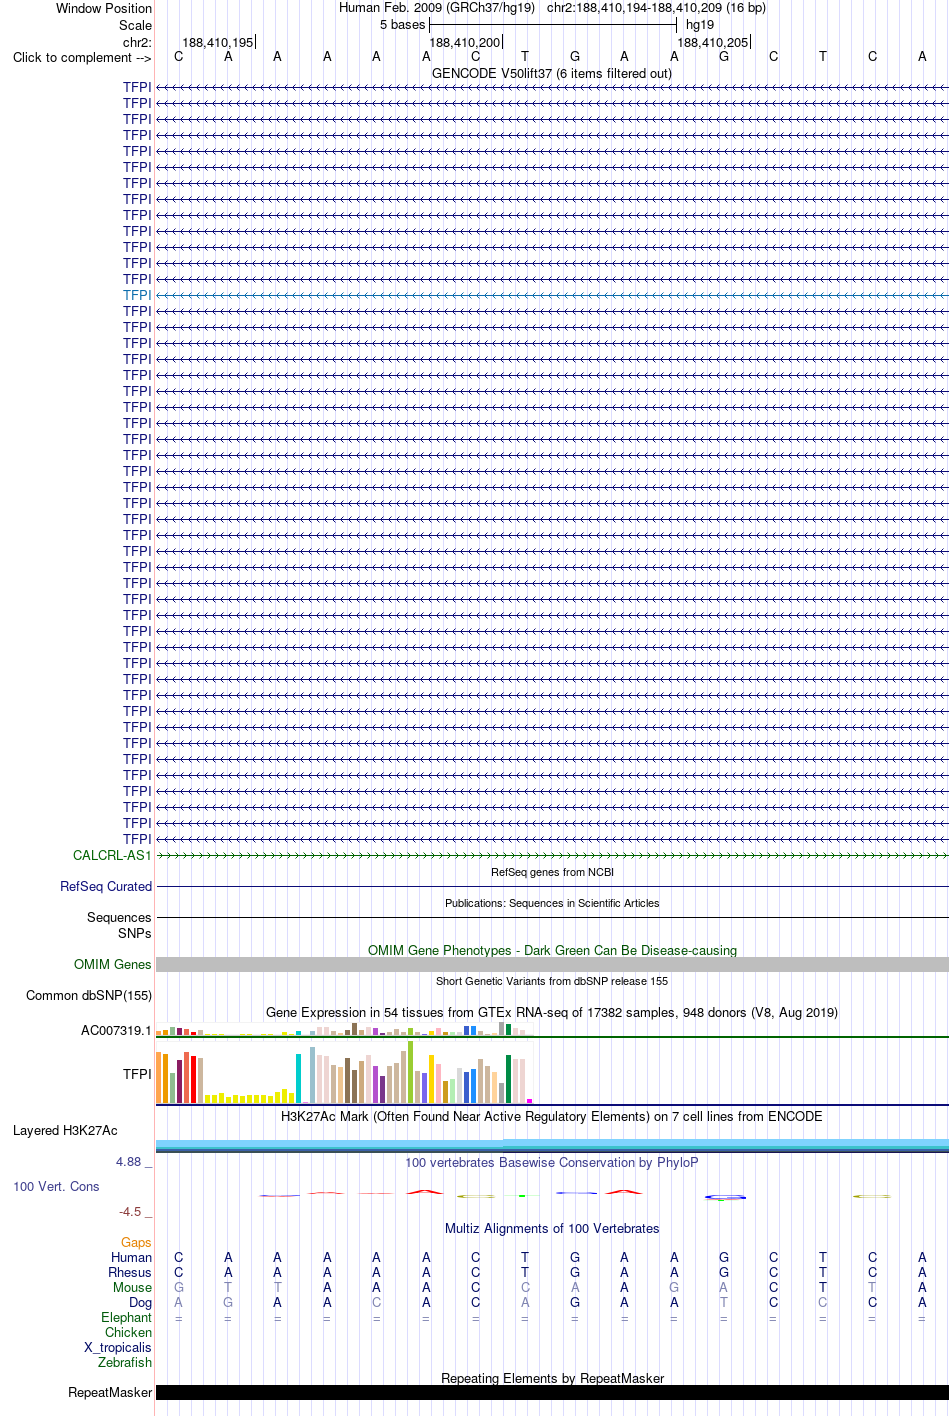Image resolution: width=950 pixels, height=1416 pixels.
Task: Click the 'Click to complement -->' label
Action: 82,57
